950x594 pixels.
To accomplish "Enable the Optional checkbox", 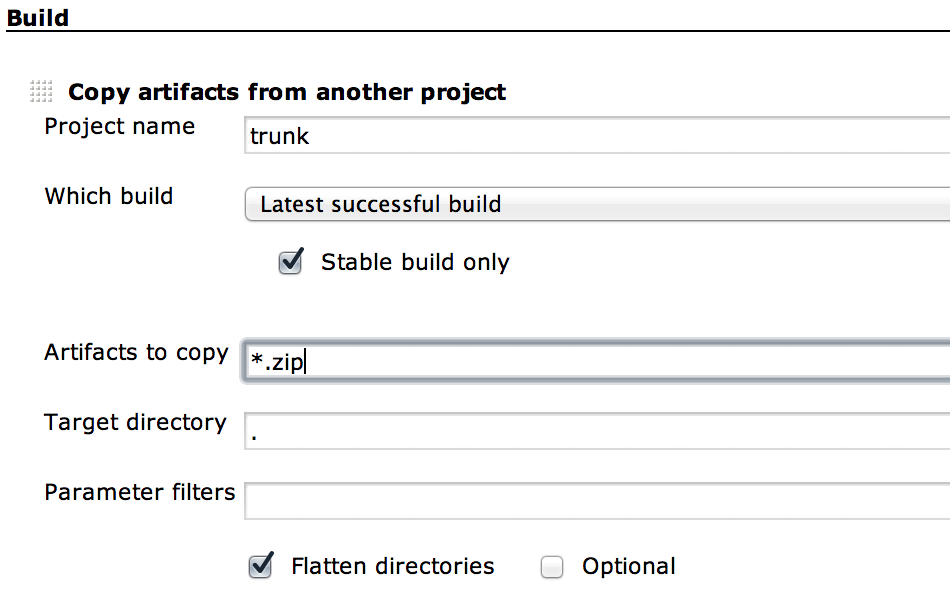I will pos(552,568).
